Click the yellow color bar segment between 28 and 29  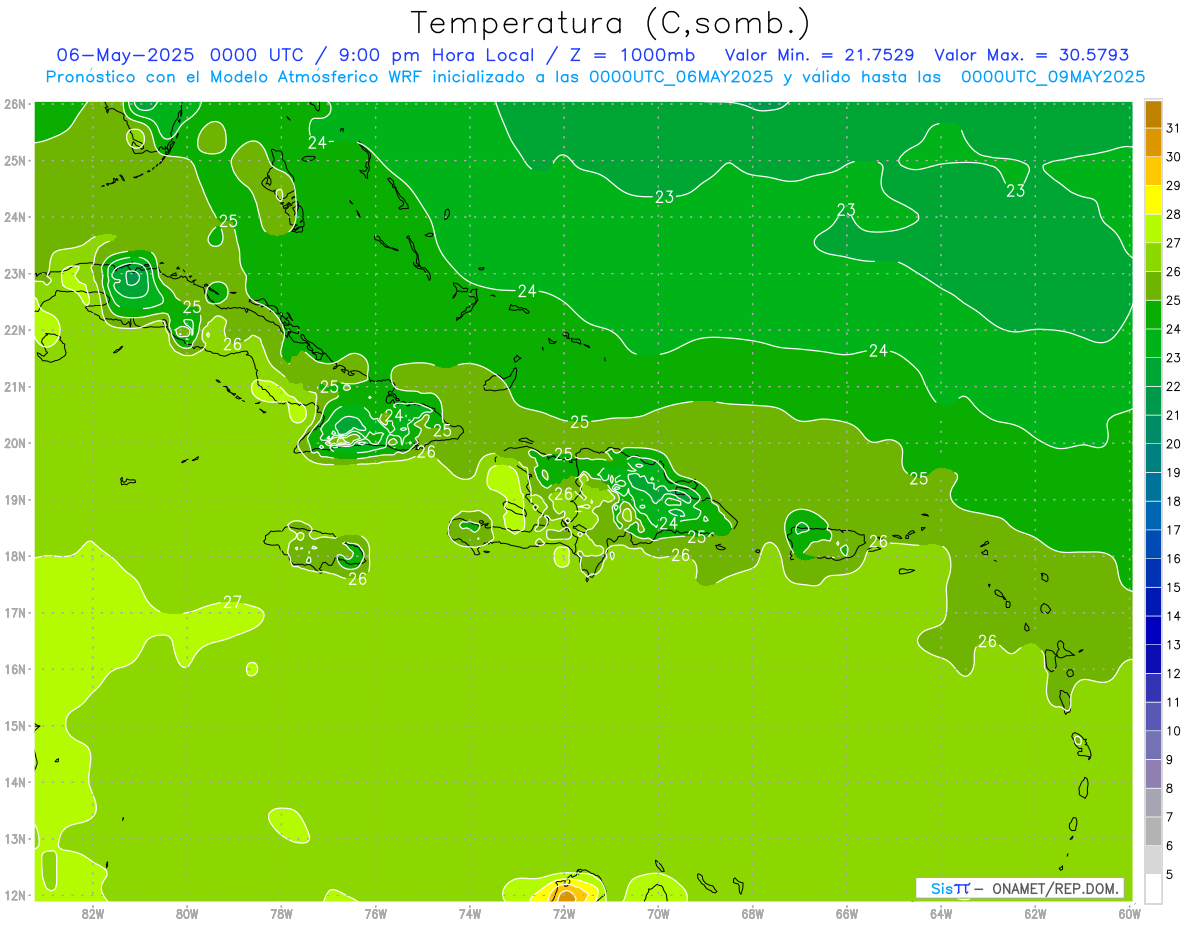[1153, 200]
